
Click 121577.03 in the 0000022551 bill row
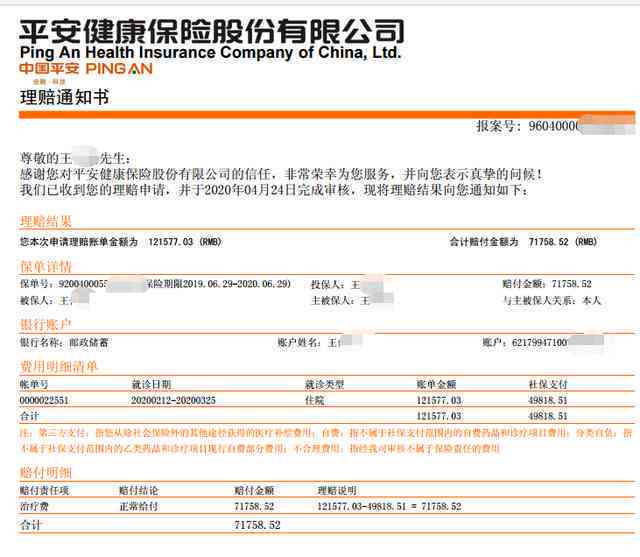tap(439, 400)
